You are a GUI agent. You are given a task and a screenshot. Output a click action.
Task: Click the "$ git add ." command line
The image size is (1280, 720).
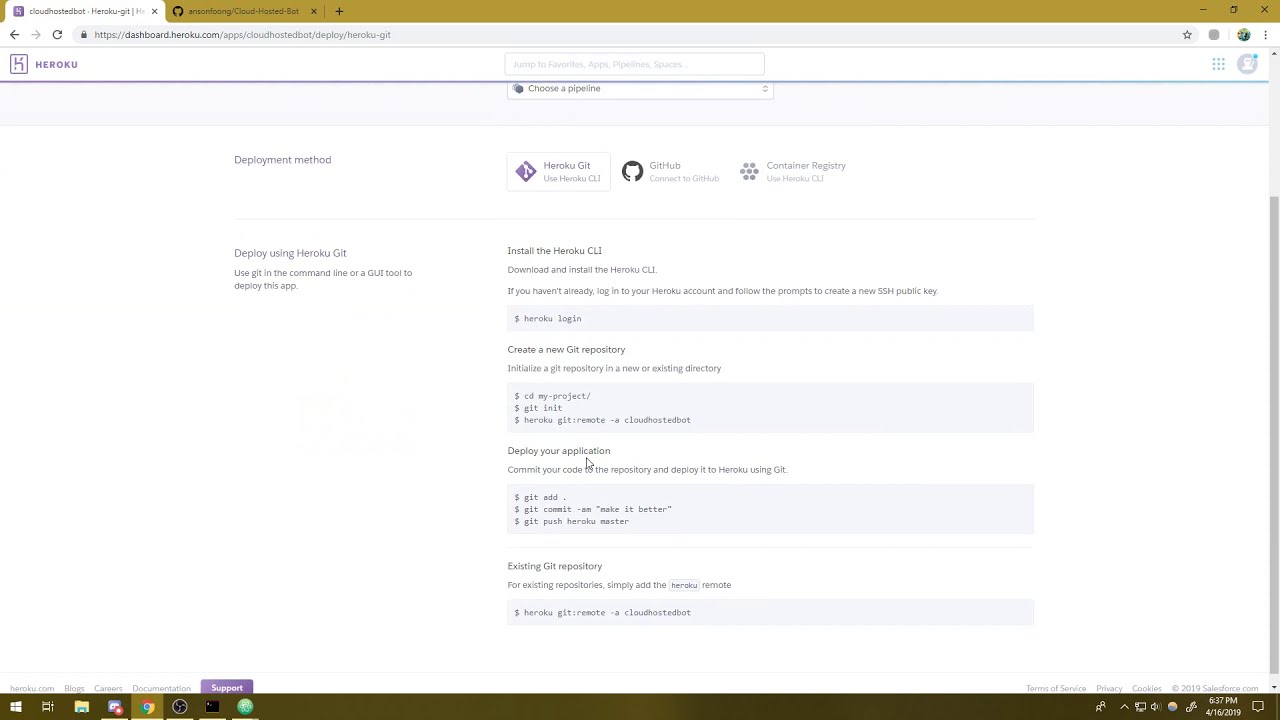click(x=540, y=497)
